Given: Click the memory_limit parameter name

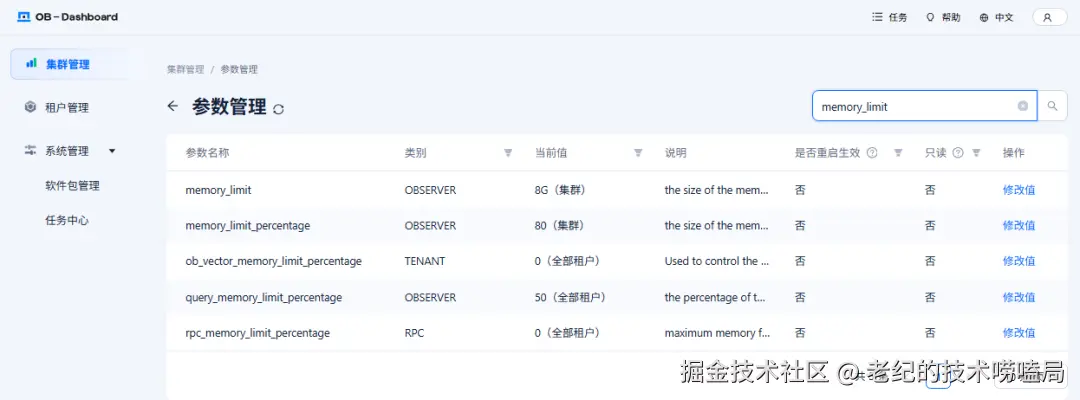Looking at the screenshot, I should point(218,190).
